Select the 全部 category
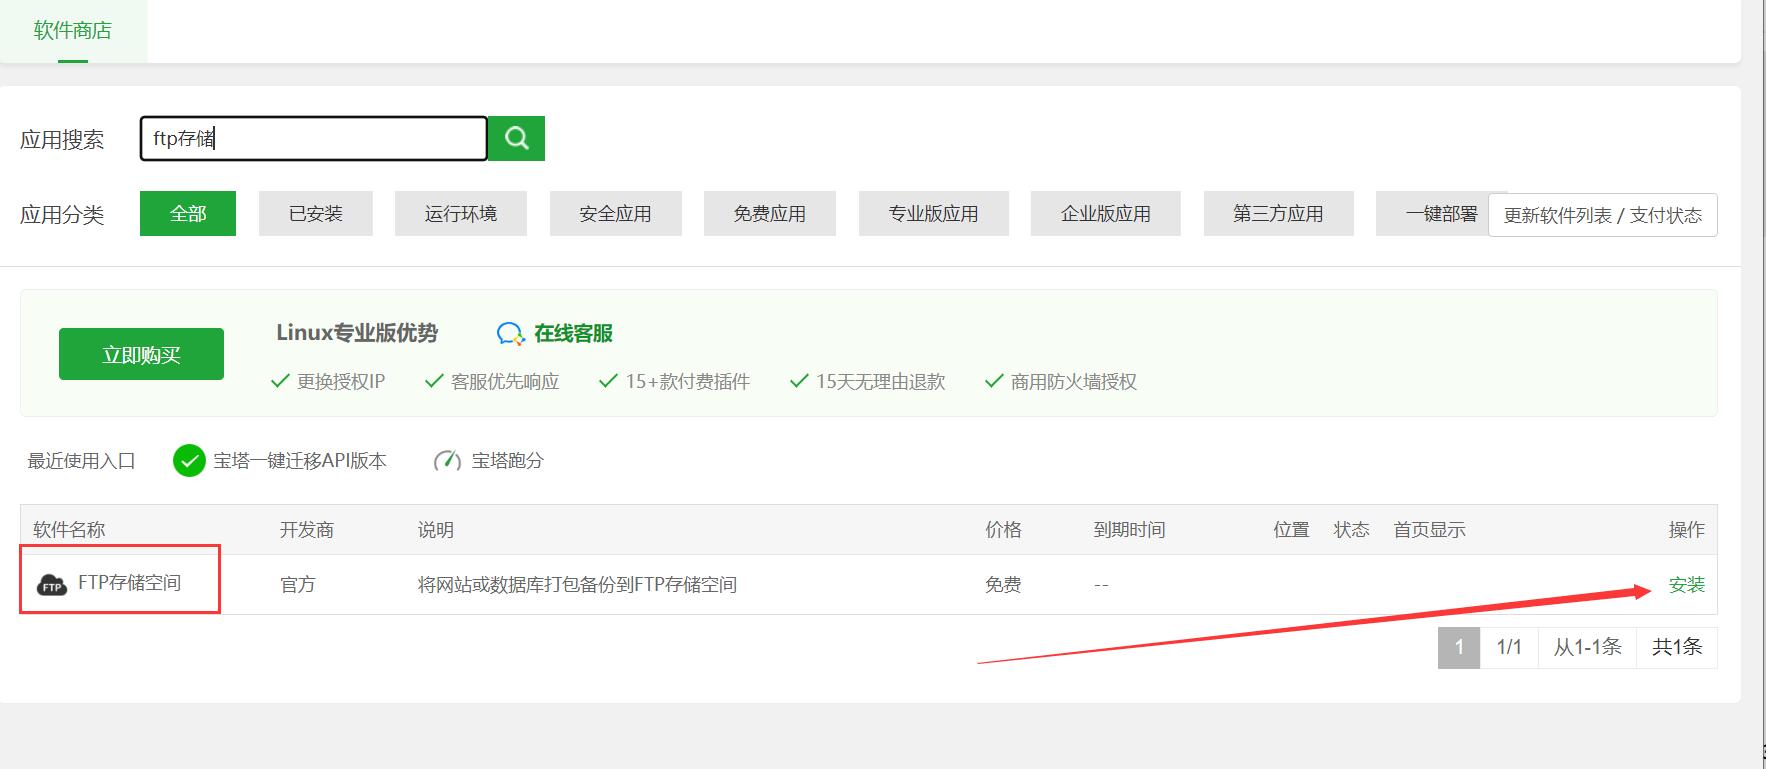Viewport: 1766px width, 769px height. (188, 214)
